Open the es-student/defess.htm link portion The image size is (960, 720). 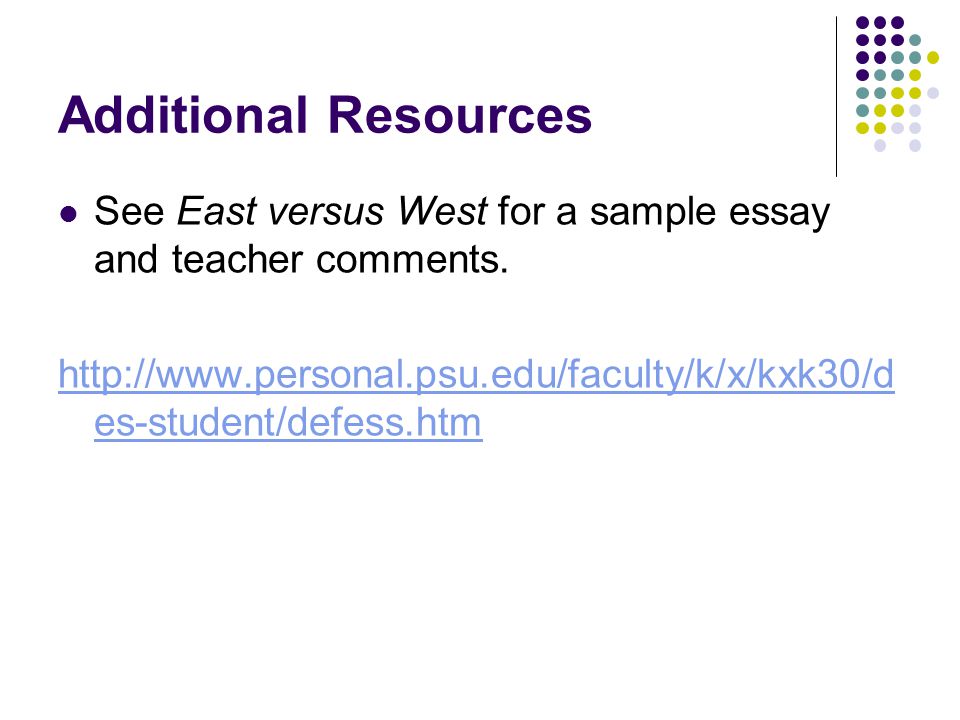(288, 422)
